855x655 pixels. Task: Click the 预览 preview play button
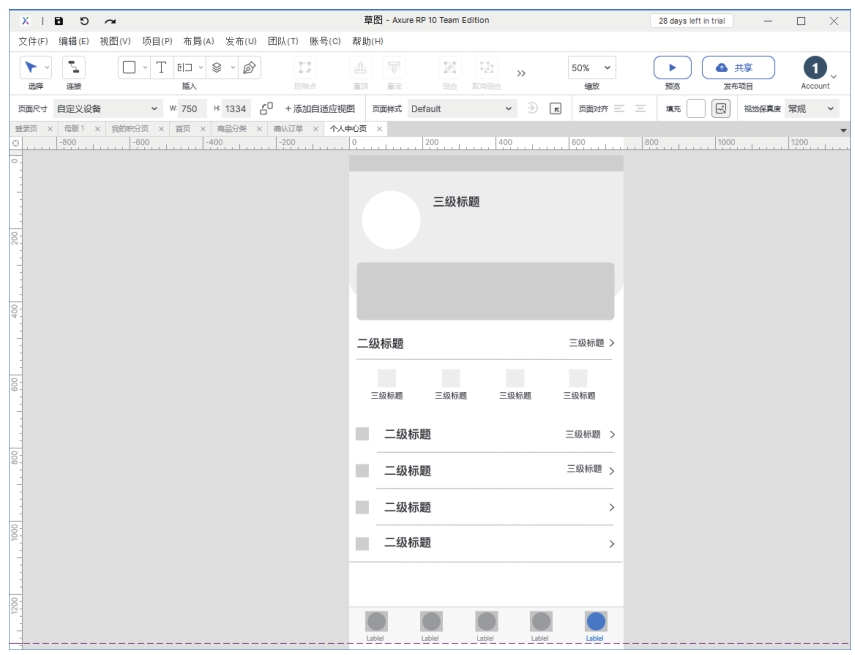click(x=672, y=67)
